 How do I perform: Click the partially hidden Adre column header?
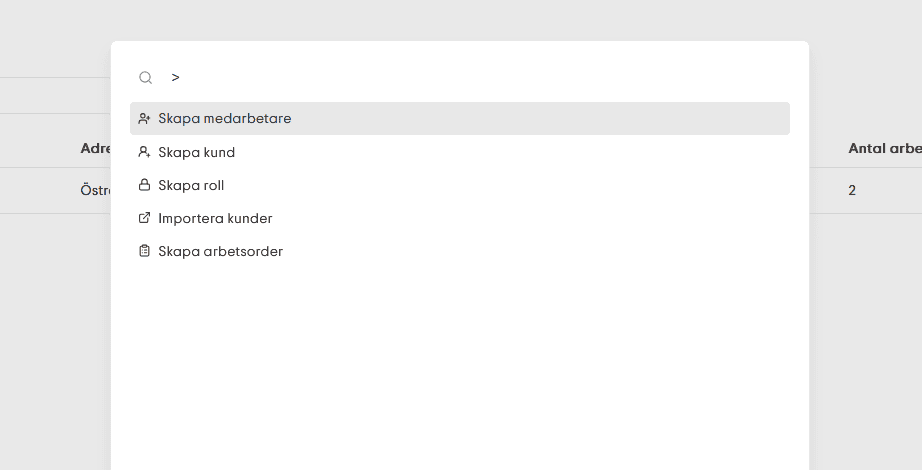(95, 148)
